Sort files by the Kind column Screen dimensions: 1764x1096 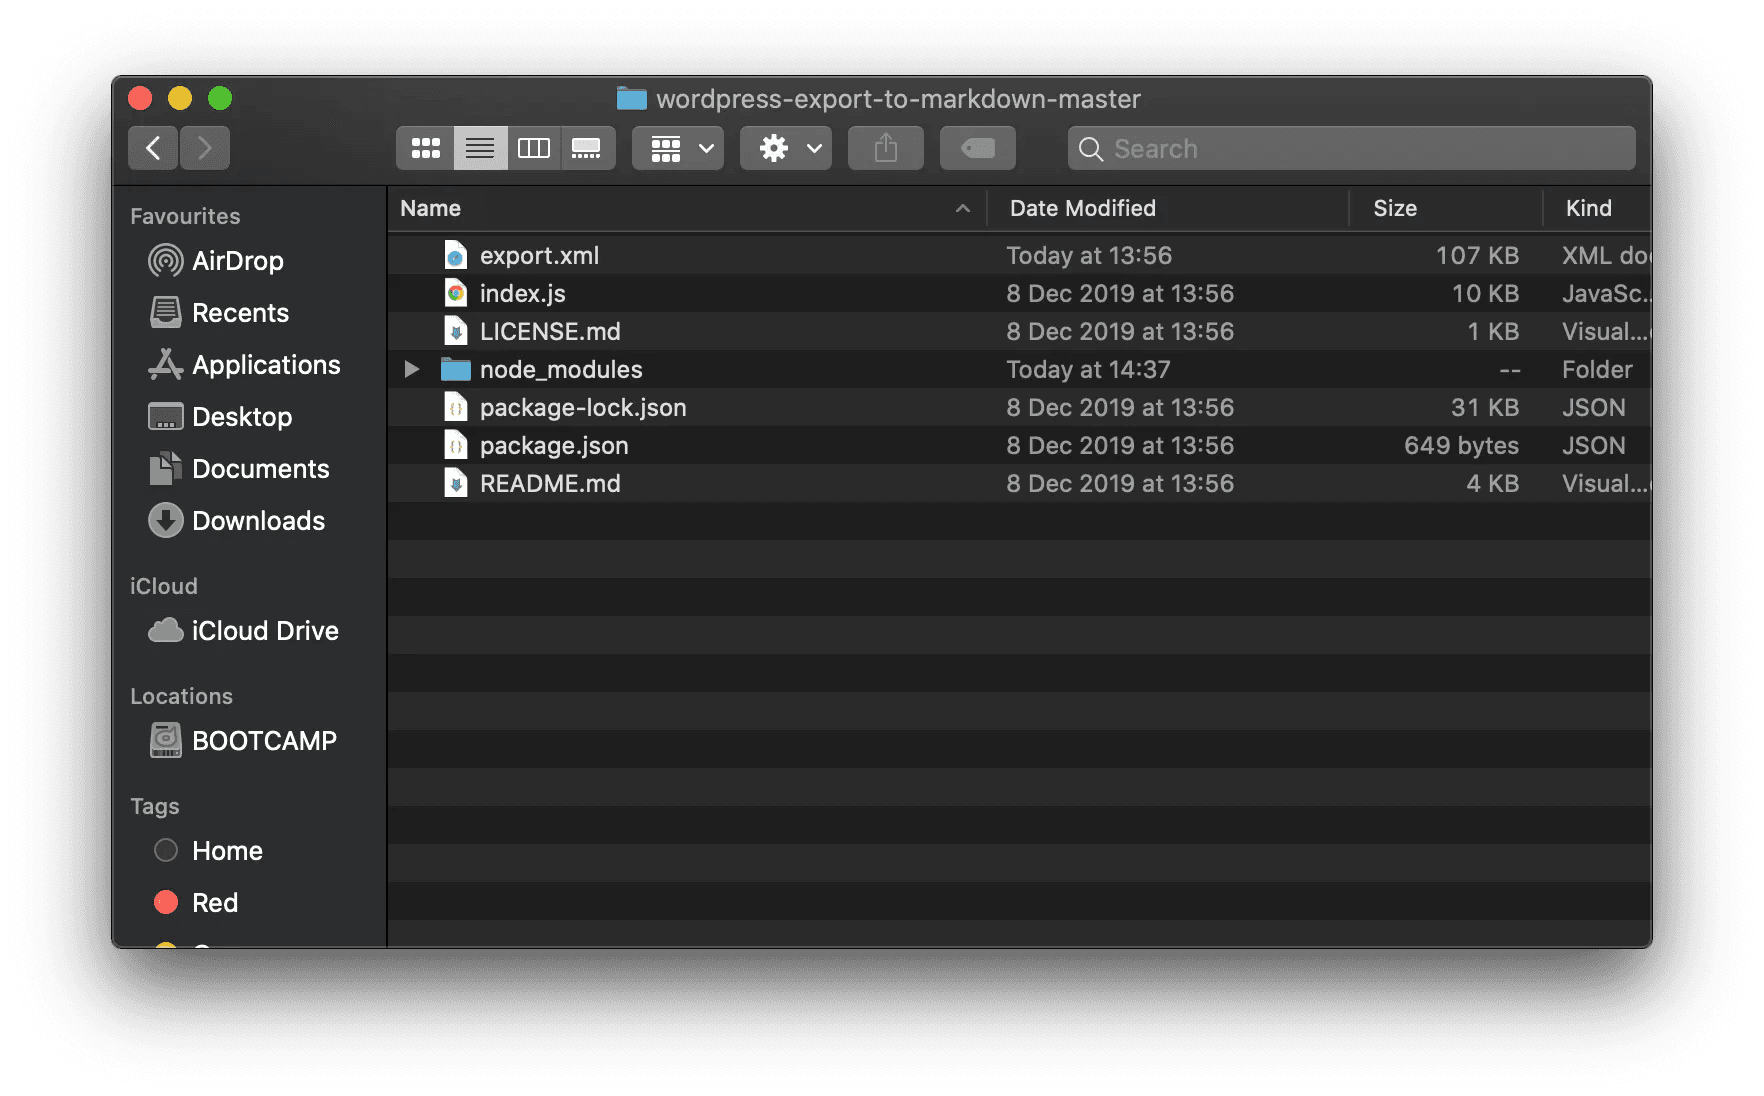1589,208
